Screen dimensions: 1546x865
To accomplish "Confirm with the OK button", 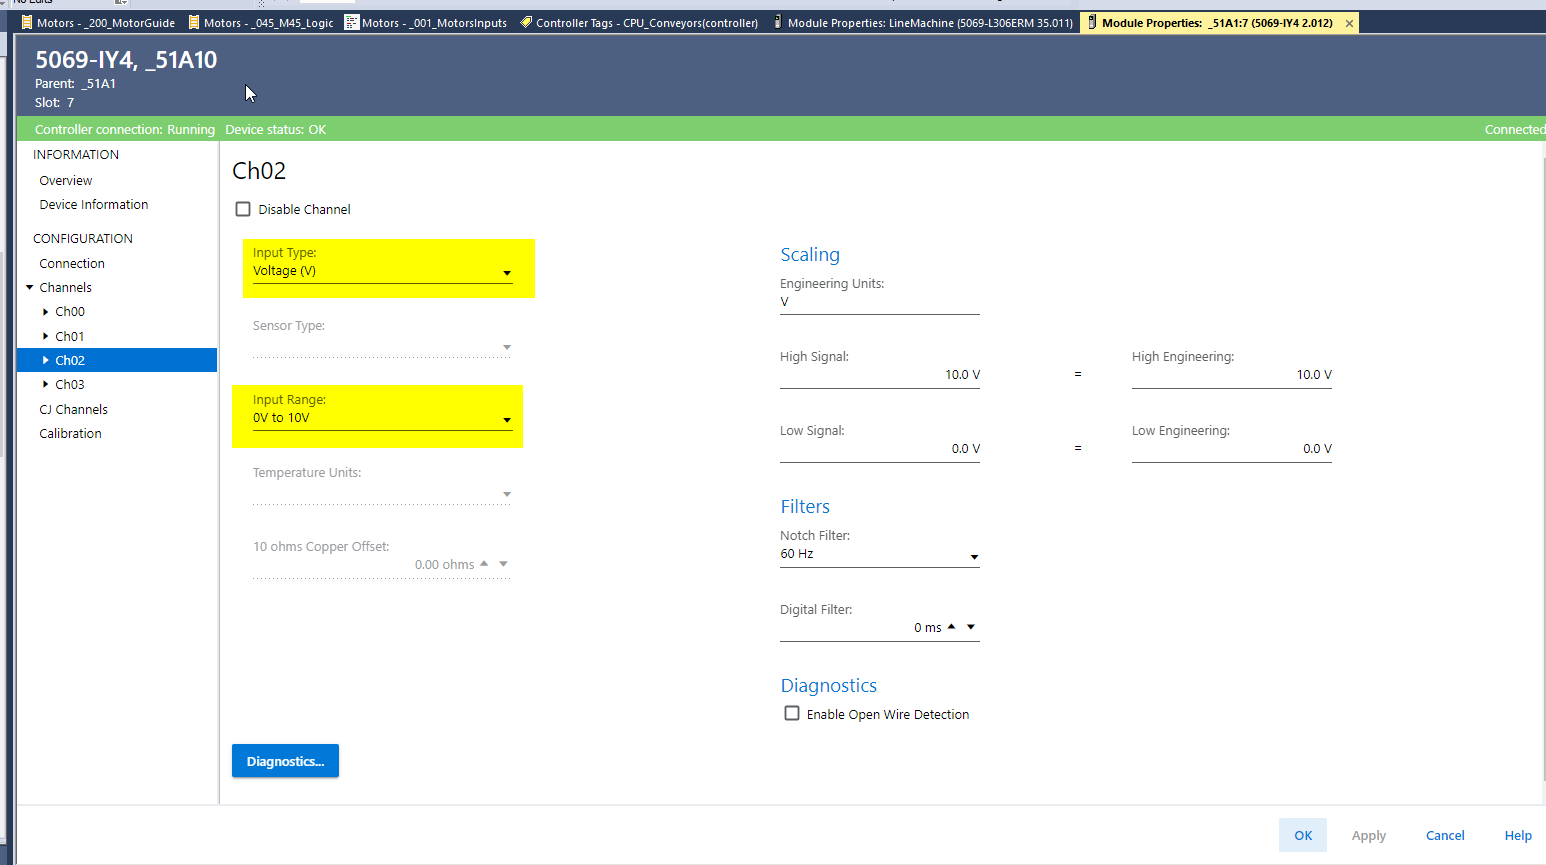I will pyautogui.click(x=1303, y=836).
